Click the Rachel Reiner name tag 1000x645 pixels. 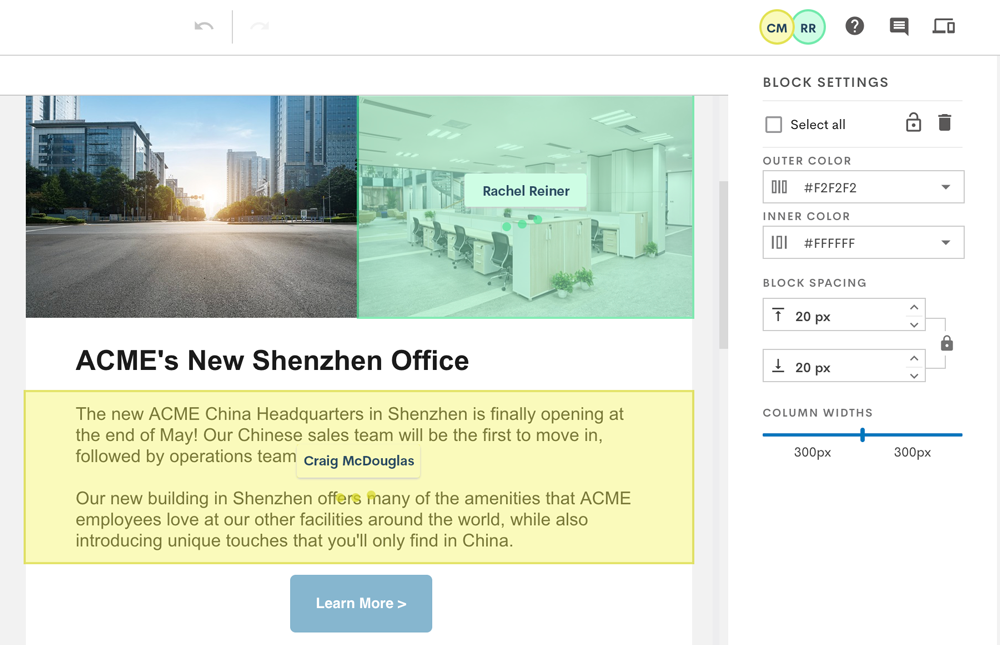[x=526, y=191]
